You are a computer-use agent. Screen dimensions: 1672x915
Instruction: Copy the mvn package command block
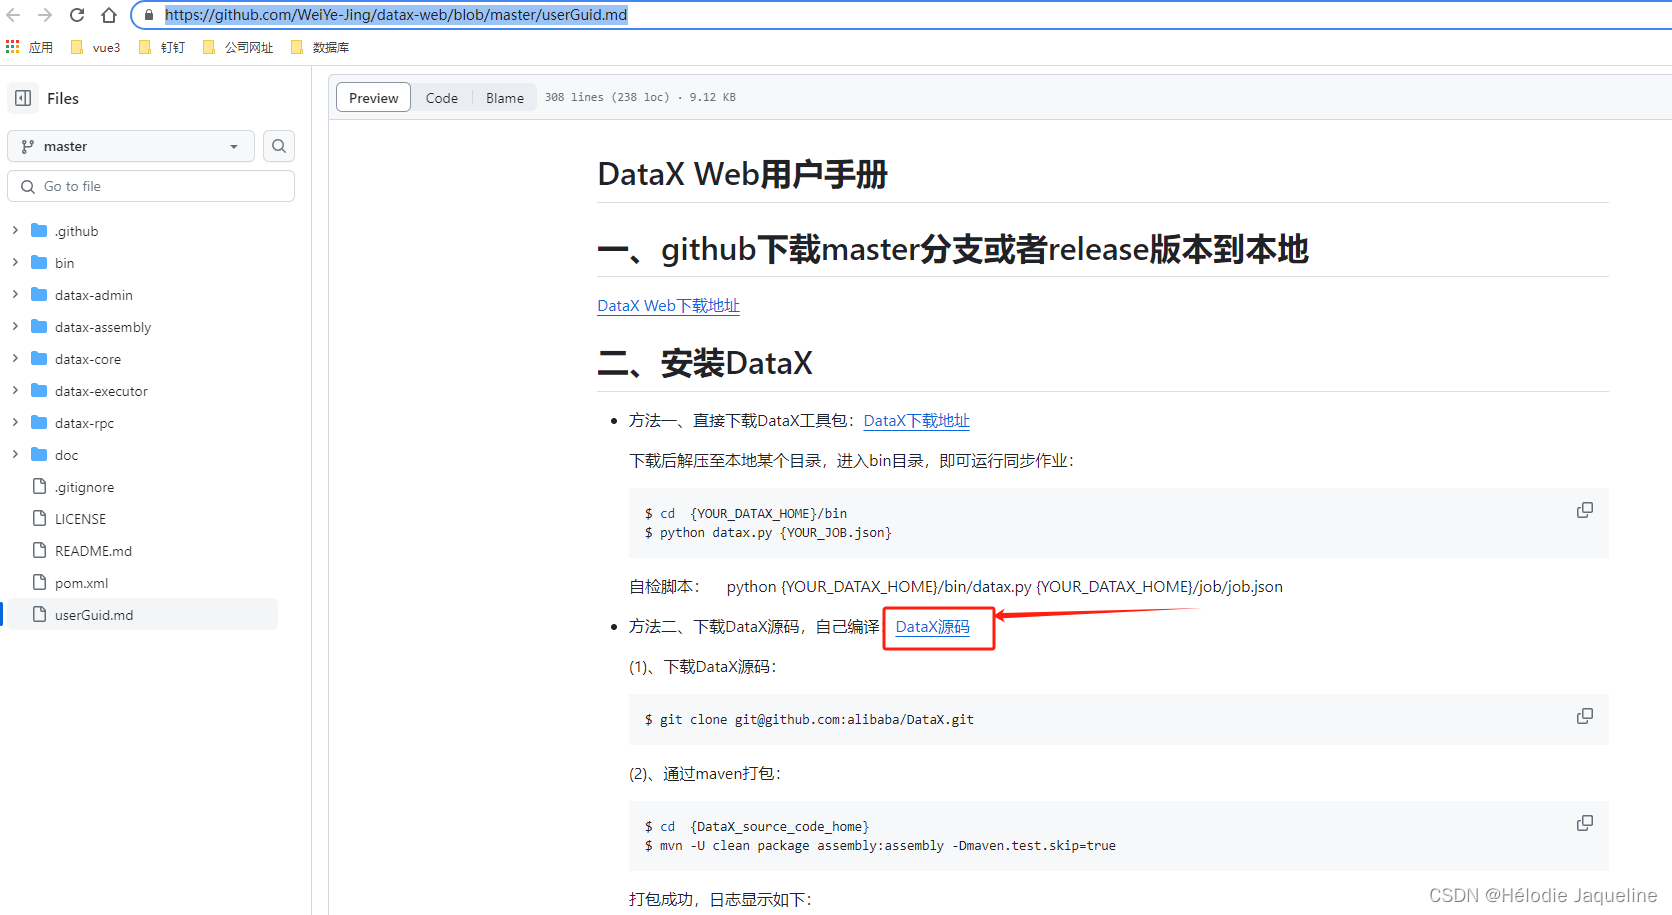(x=1585, y=823)
